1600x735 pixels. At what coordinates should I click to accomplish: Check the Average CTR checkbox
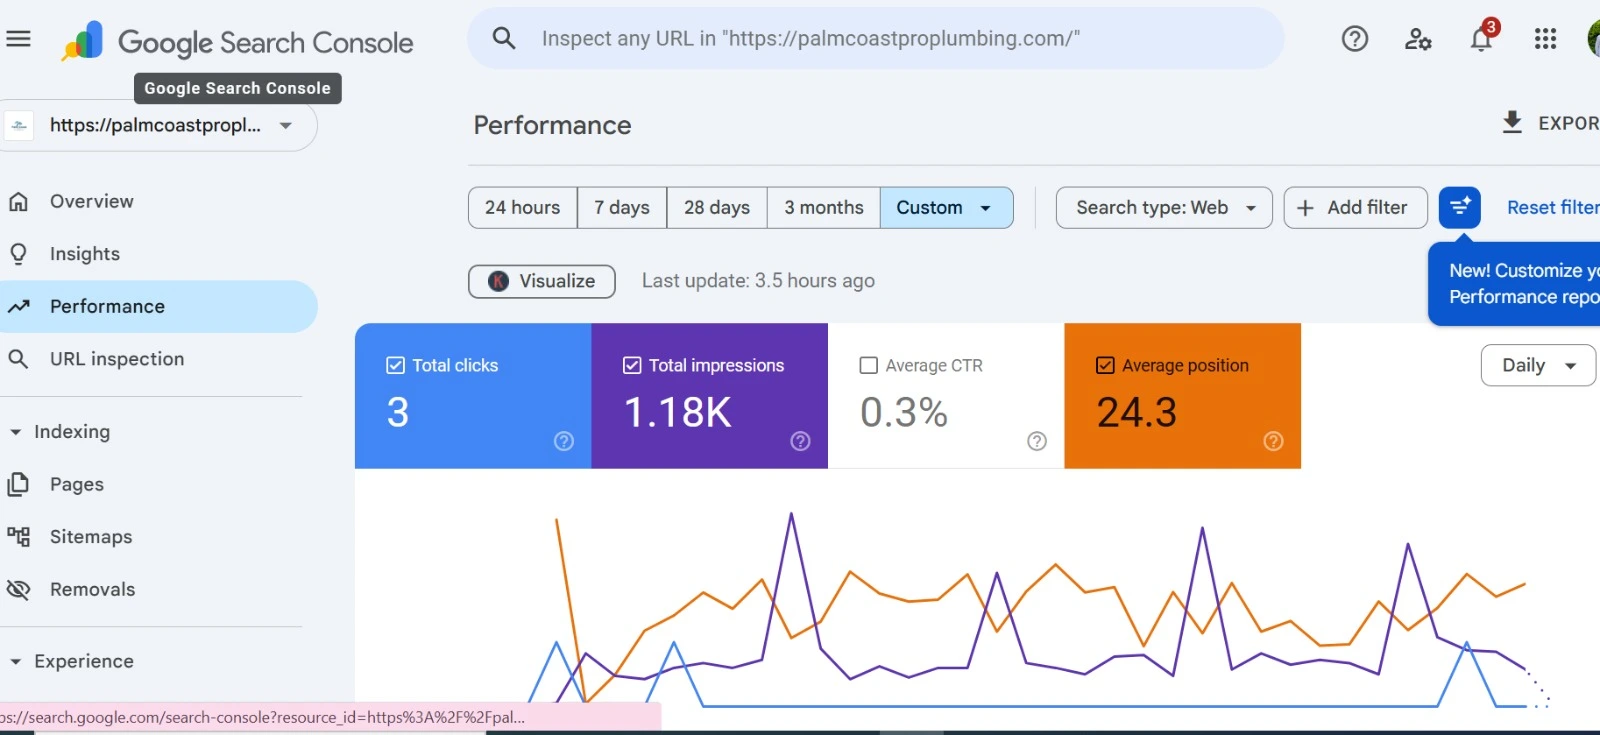(869, 365)
